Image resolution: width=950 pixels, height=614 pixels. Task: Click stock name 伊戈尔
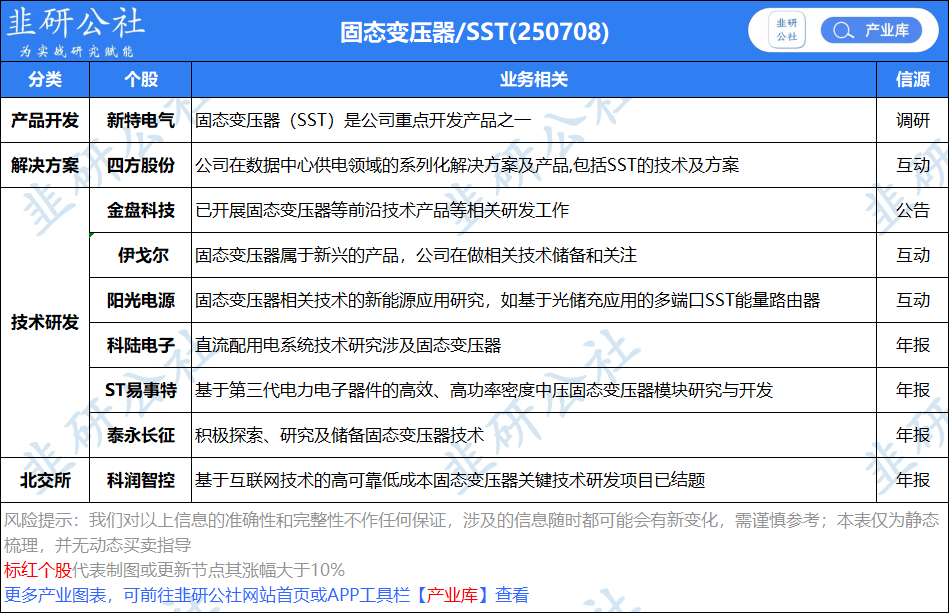pos(143,255)
